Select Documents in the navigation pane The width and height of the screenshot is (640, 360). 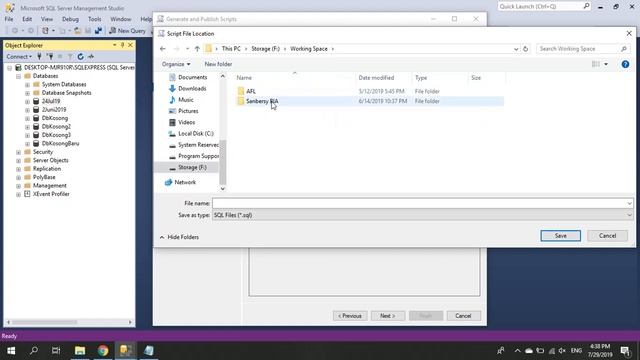(192, 78)
